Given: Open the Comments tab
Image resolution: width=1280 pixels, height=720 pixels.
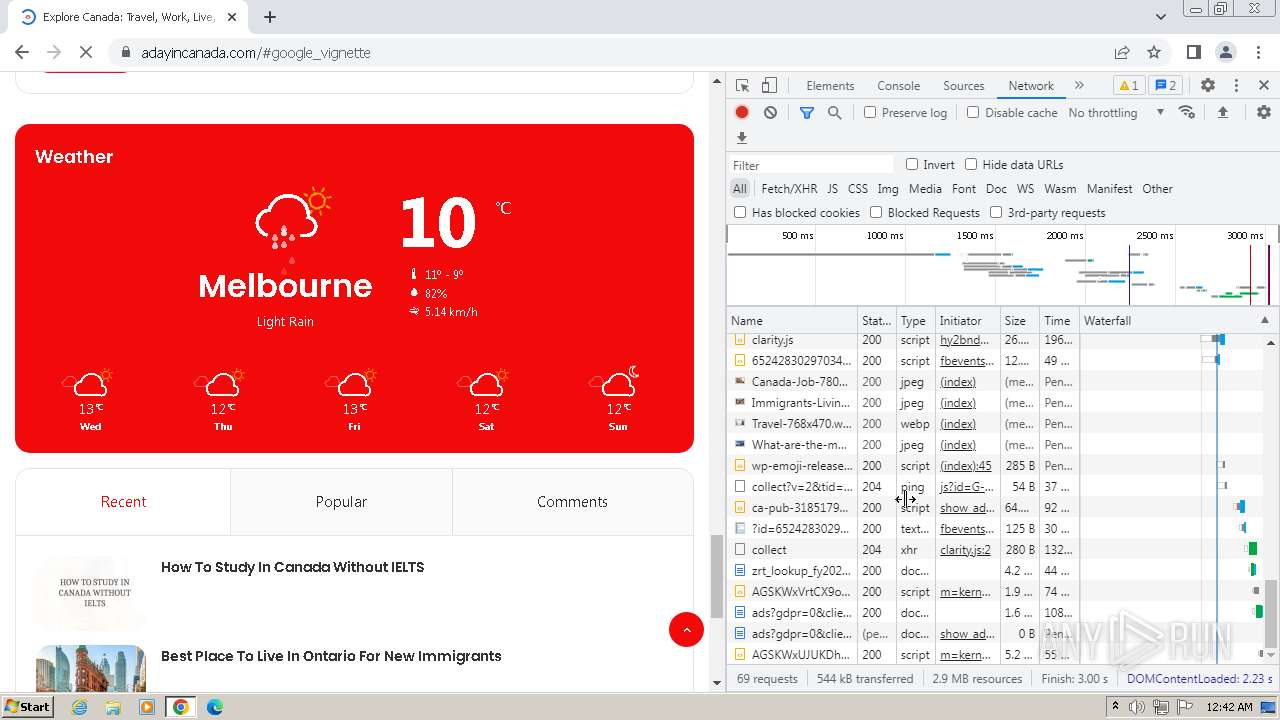Looking at the screenshot, I should pyautogui.click(x=572, y=502).
